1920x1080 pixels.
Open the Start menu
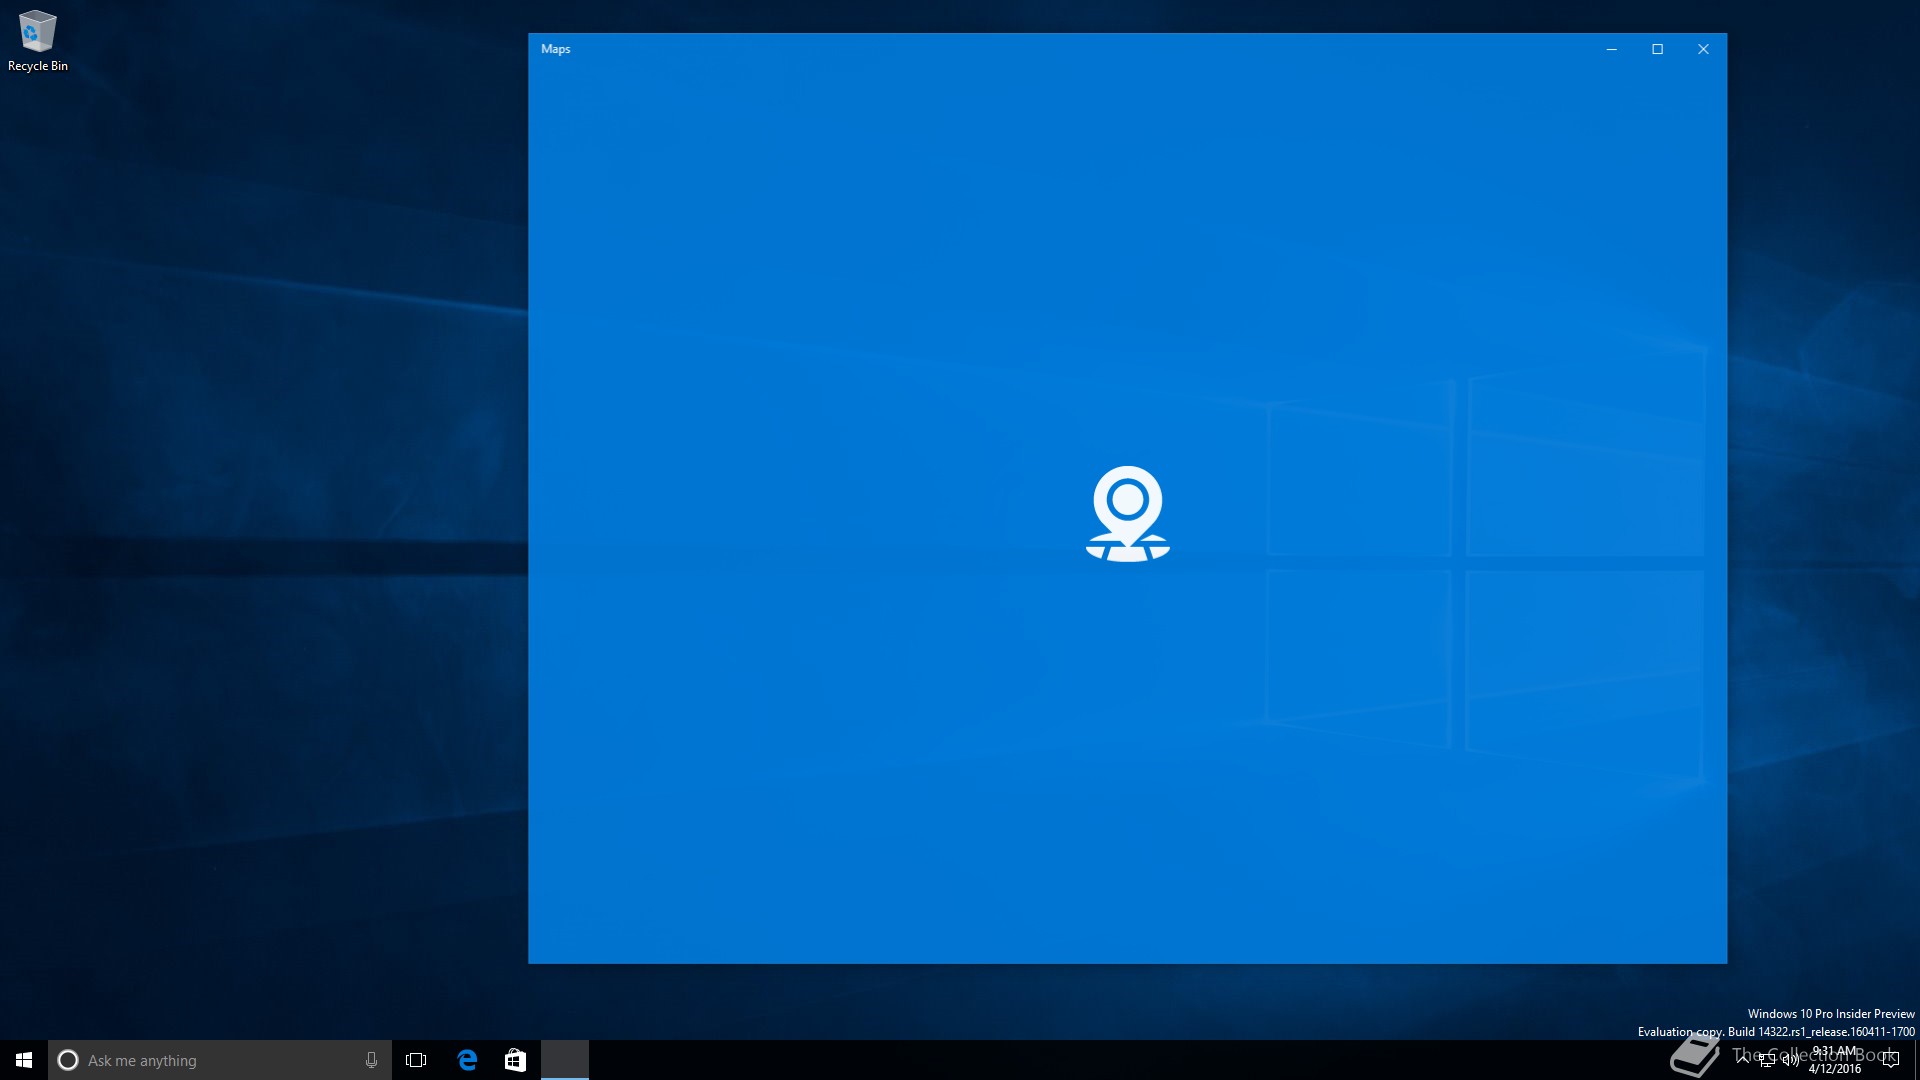click(24, 1060)
